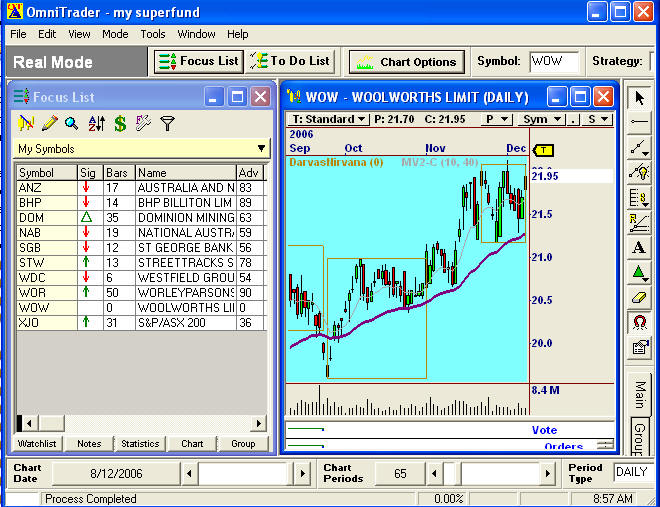Open the S dropdown in chart header

coord(597,119)
